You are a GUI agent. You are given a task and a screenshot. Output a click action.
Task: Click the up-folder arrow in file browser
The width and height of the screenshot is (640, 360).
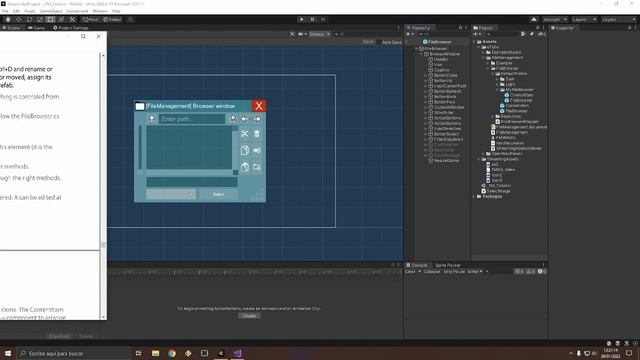coord(152,119)
